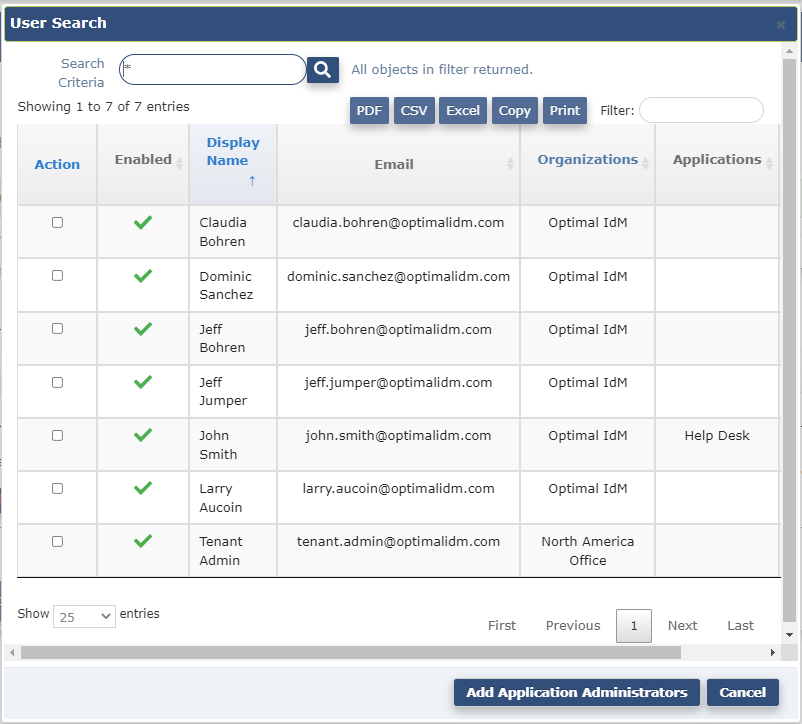This screenshot has width=802, height=724.
Task: Go to the First page
Action: [502, 625]
